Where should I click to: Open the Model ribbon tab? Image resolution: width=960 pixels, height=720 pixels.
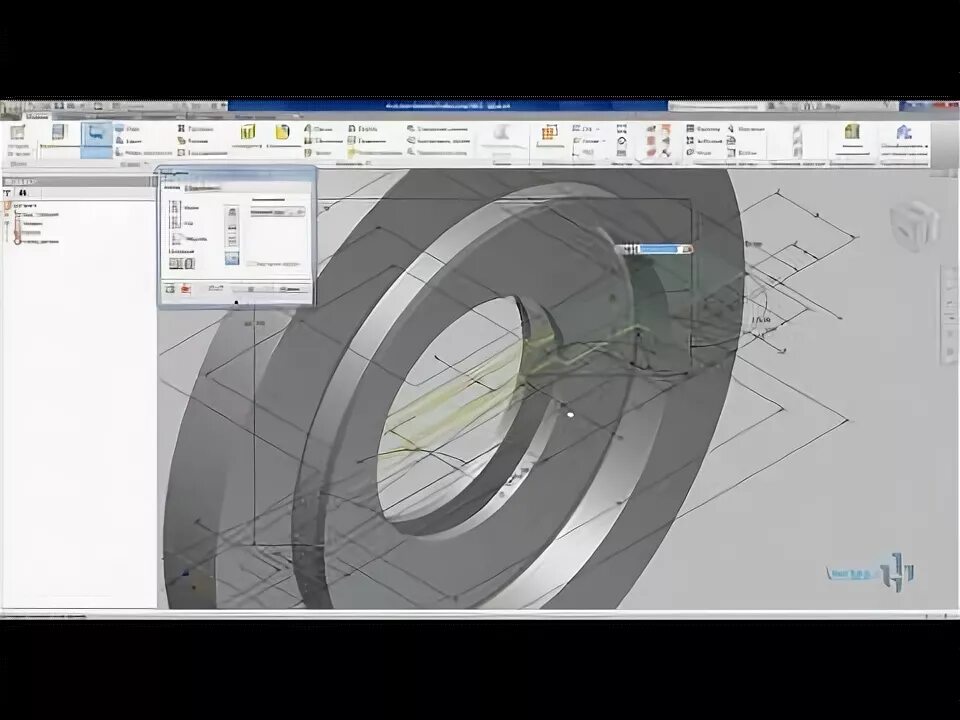(38, 116)
